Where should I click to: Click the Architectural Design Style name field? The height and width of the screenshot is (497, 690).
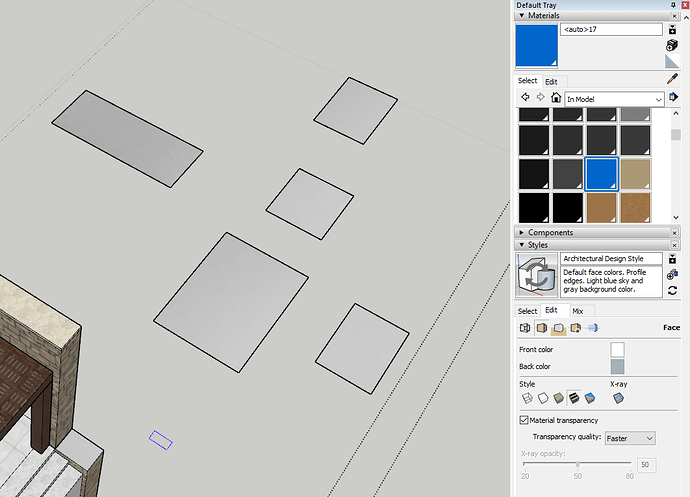(x=611, y=258)
